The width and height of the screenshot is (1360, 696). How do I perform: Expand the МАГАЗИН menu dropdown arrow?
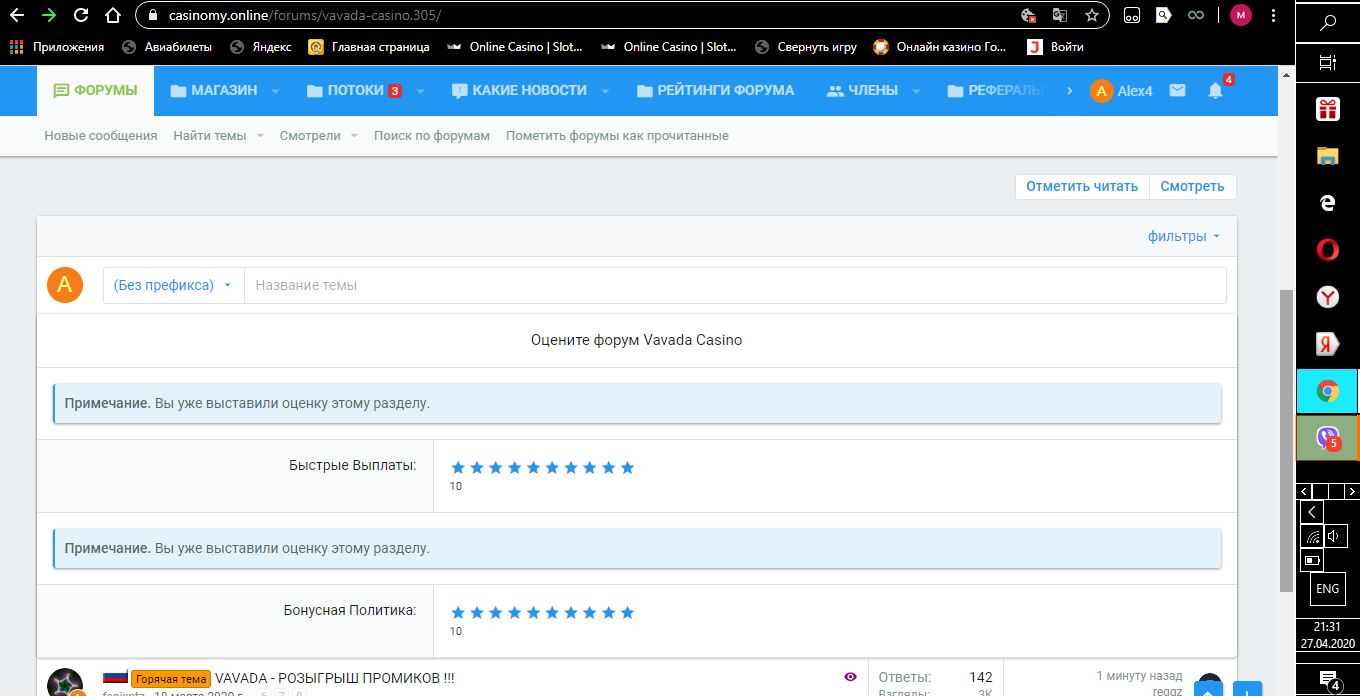click(x=275, y=91)
